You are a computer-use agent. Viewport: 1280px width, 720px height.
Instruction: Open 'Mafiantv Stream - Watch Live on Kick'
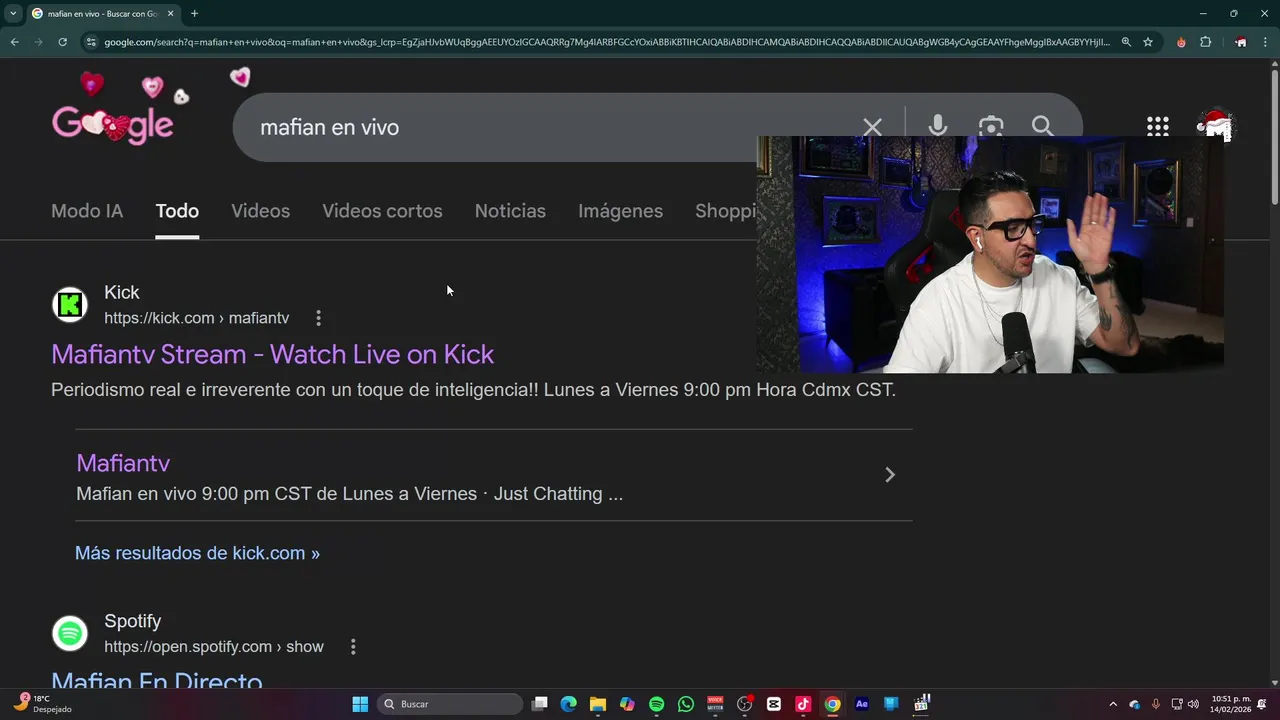pos(272,354)
